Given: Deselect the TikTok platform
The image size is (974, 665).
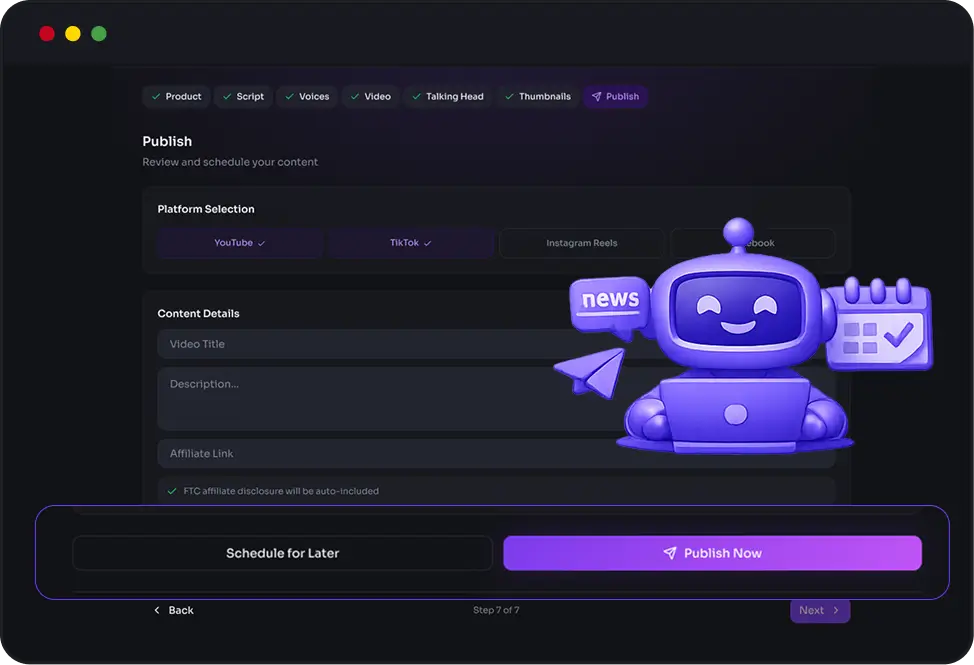Looking at the screenshot, I should point(411,243).
